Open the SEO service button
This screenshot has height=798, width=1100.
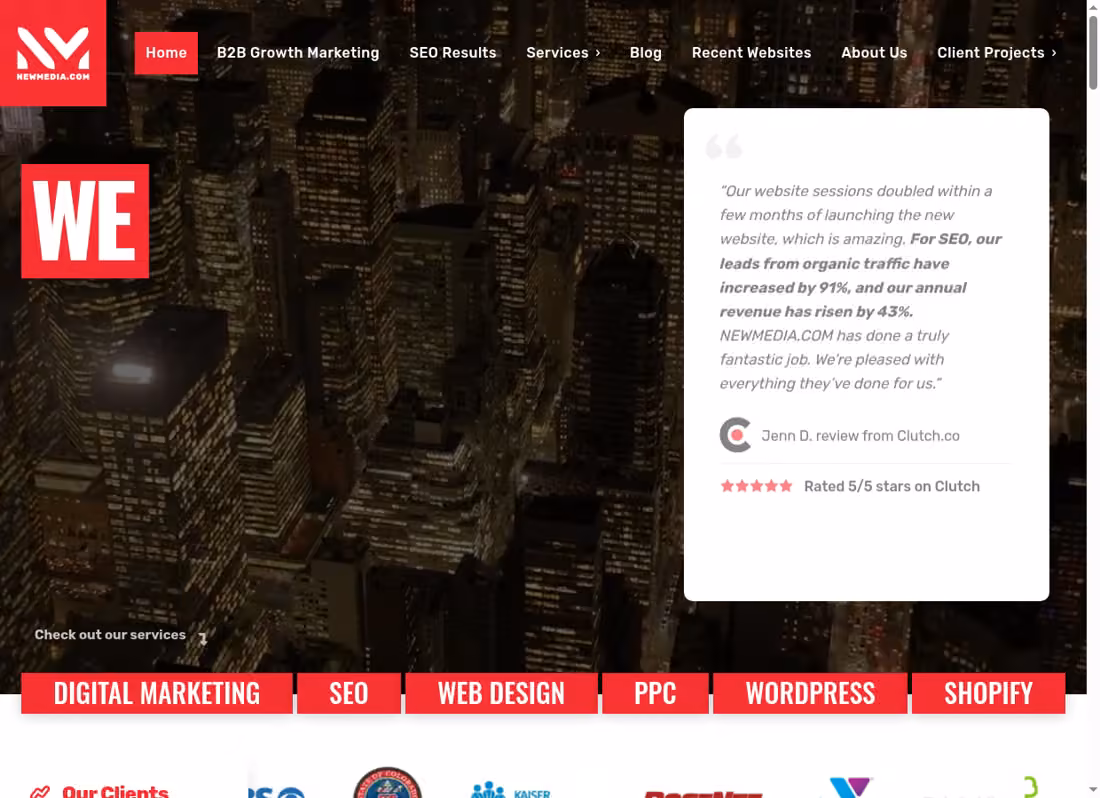pyautogui.click(x=349, y=693)
